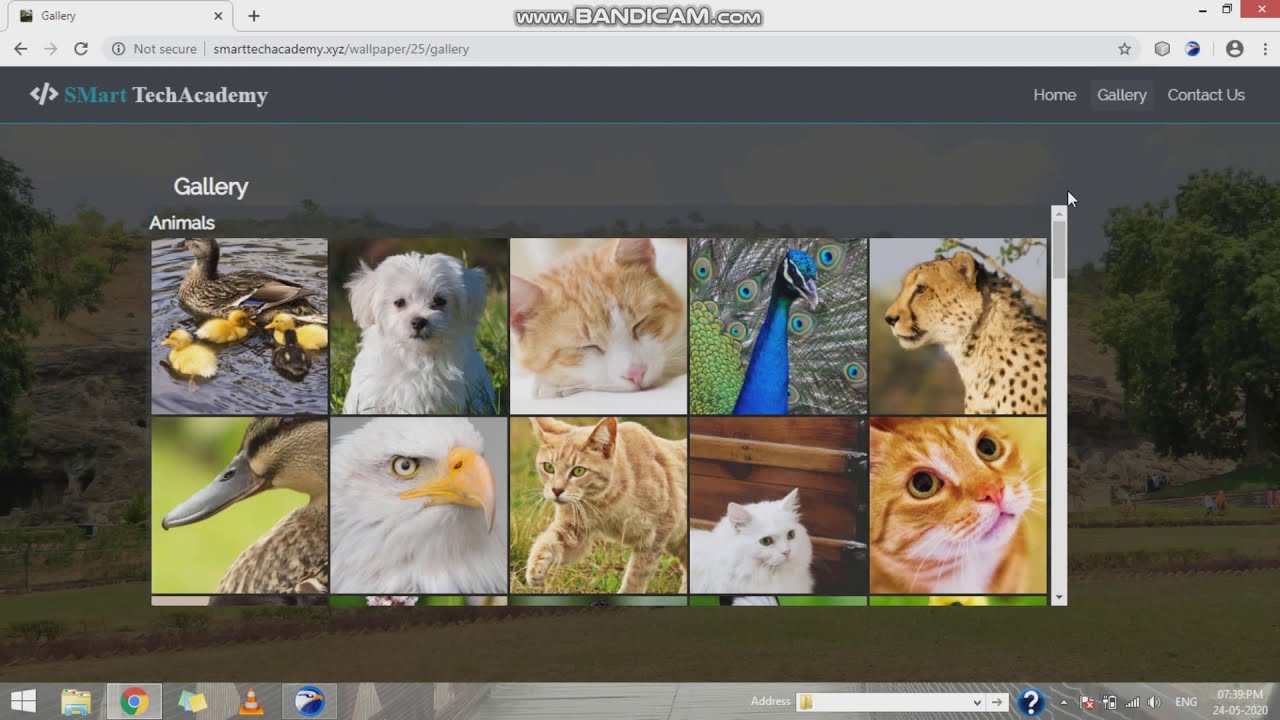Viewport: 1280px width, 720px height.
Task: Open the white fluffy cat photo
Action: pos(778,505)
